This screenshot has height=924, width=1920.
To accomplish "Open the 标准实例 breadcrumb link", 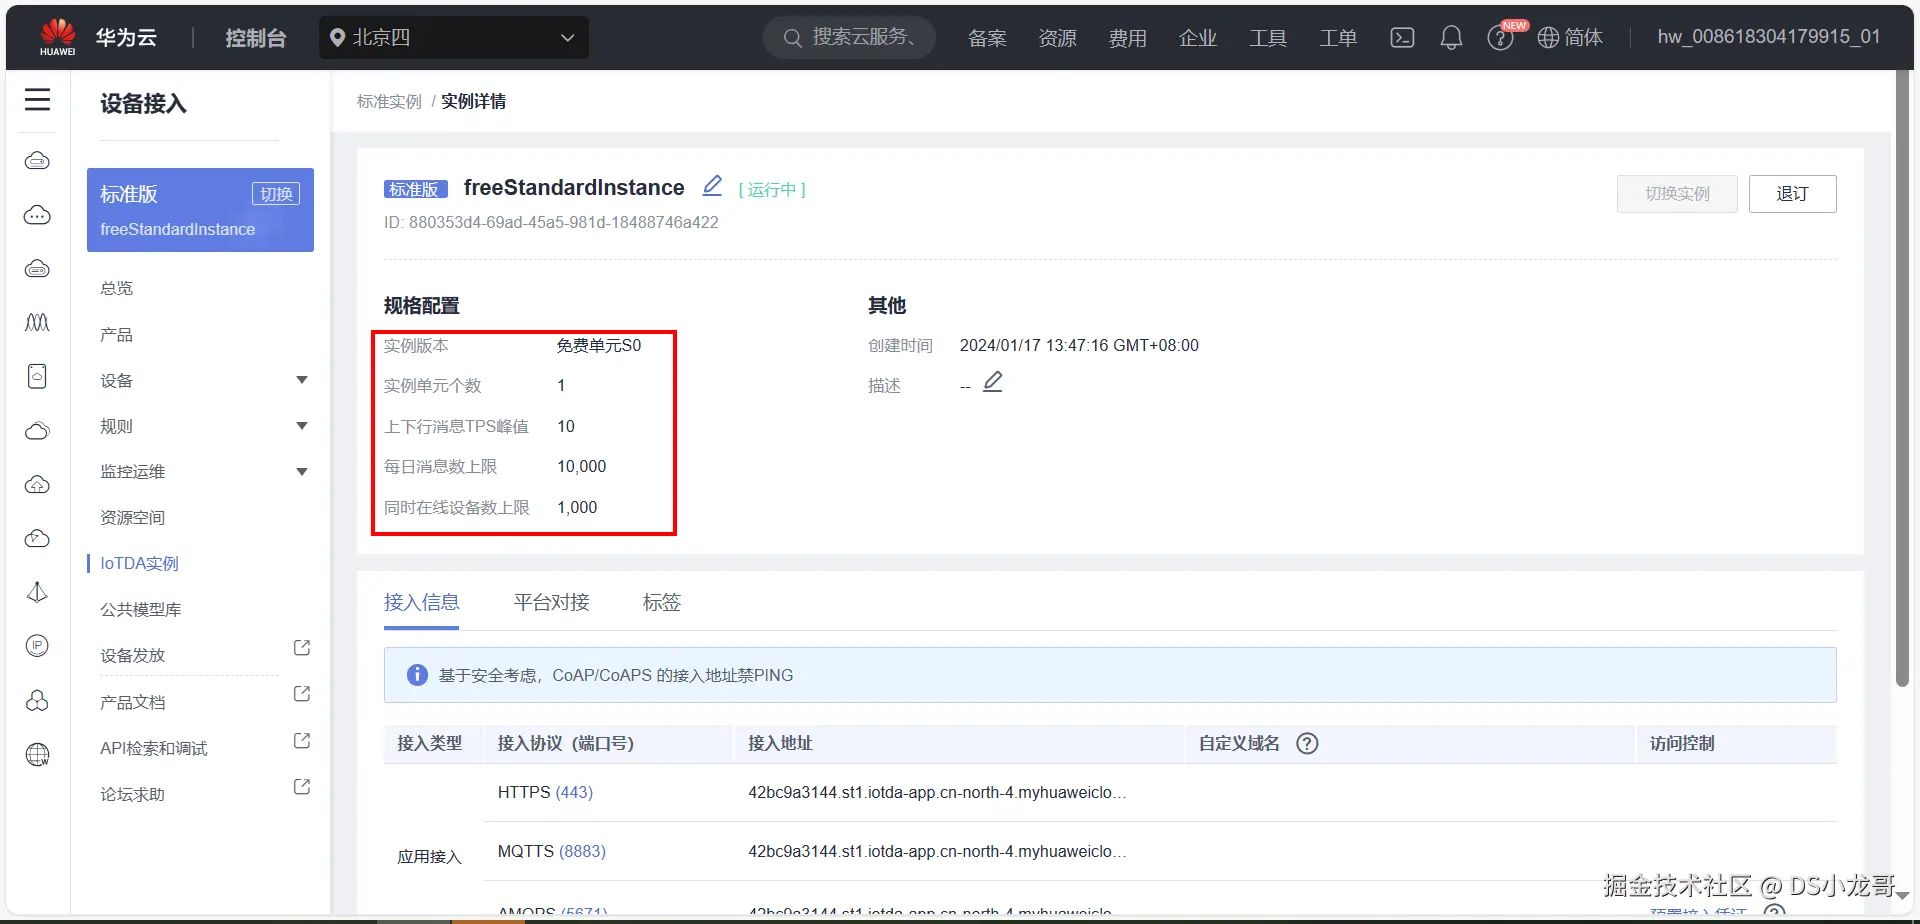I will (x=389, y=102).
